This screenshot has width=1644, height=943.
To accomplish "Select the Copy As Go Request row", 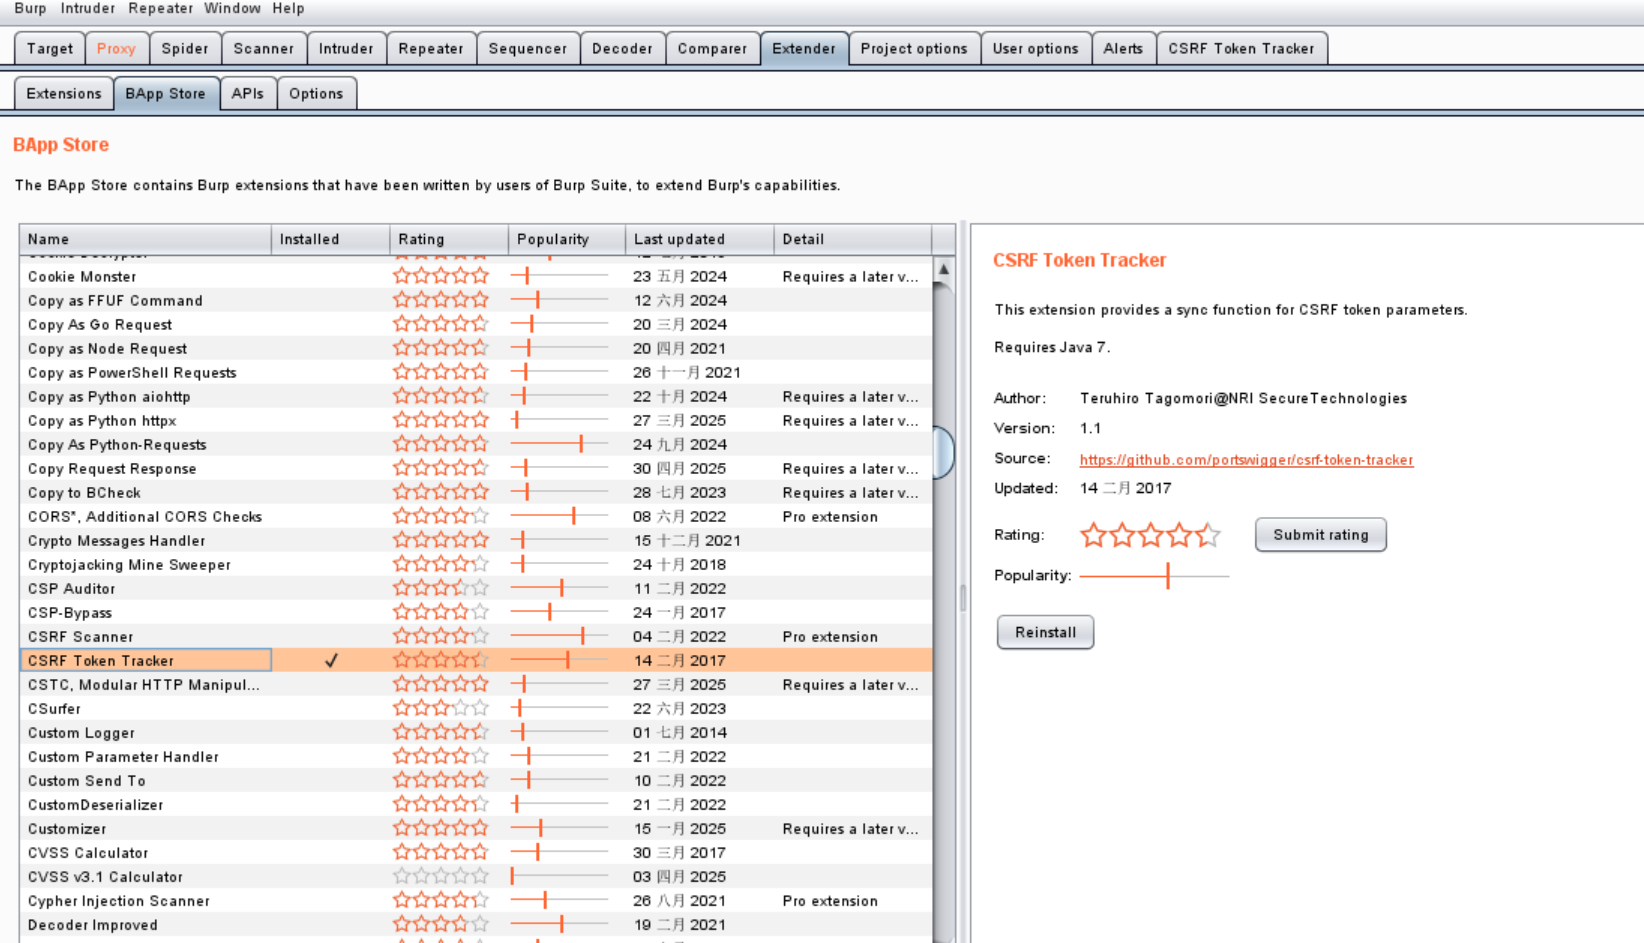I will coord(476,324).
